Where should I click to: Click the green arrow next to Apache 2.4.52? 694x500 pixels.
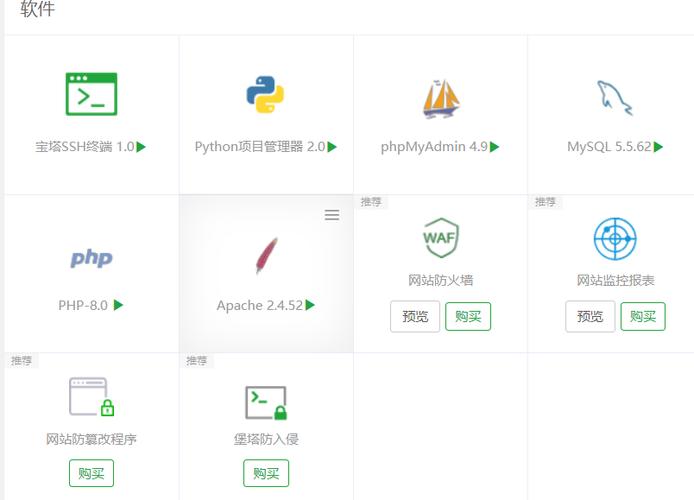click(x=310, y=305)
